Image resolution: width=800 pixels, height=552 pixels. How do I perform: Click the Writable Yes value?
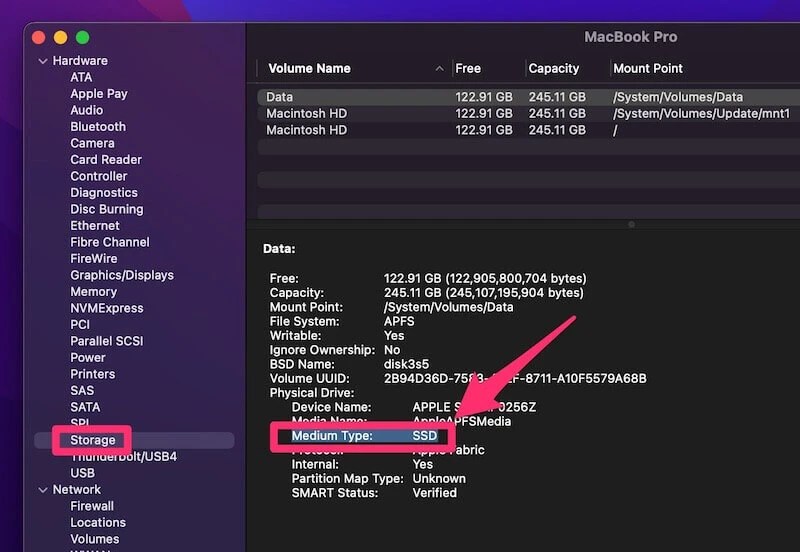click(394, 336)
